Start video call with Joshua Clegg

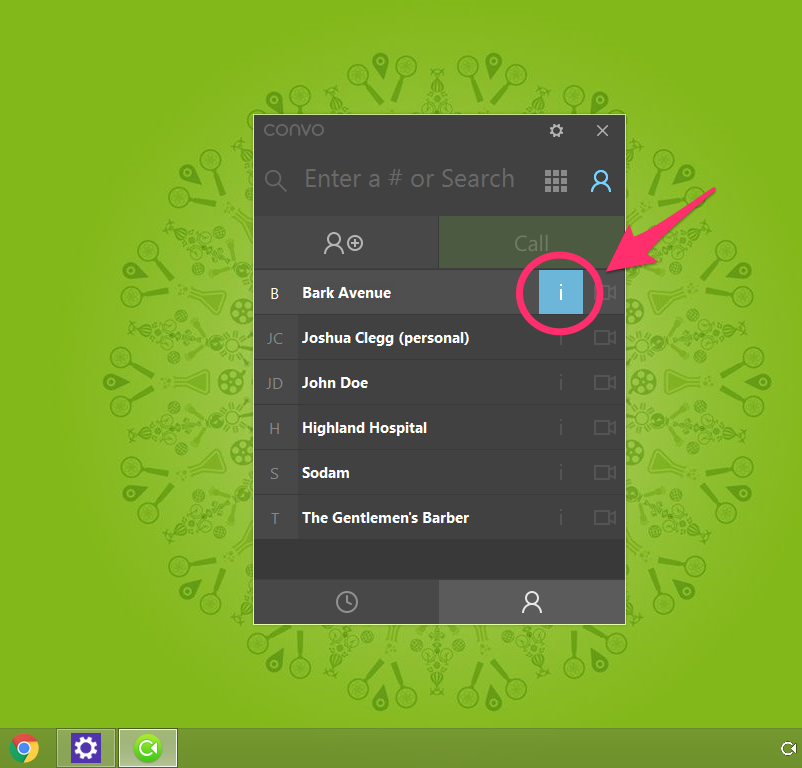604,338
